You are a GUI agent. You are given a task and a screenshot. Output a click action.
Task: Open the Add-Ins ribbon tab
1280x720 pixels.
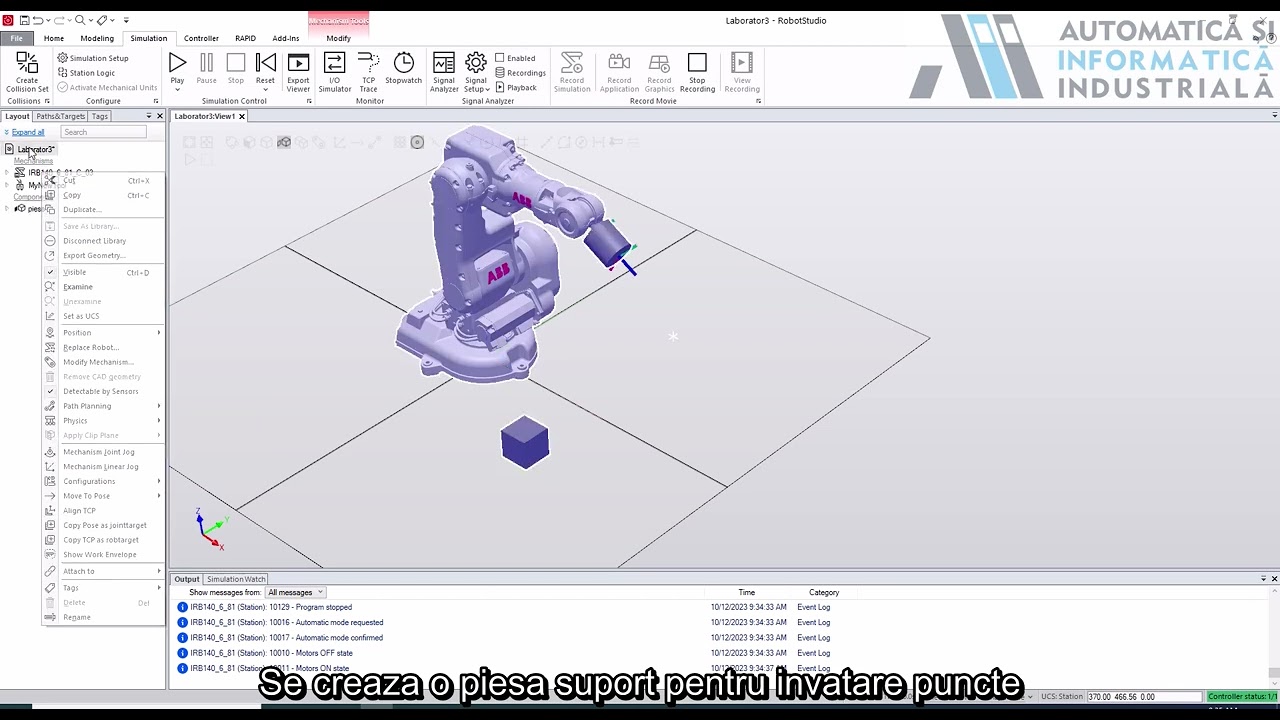tap(286, 38)
